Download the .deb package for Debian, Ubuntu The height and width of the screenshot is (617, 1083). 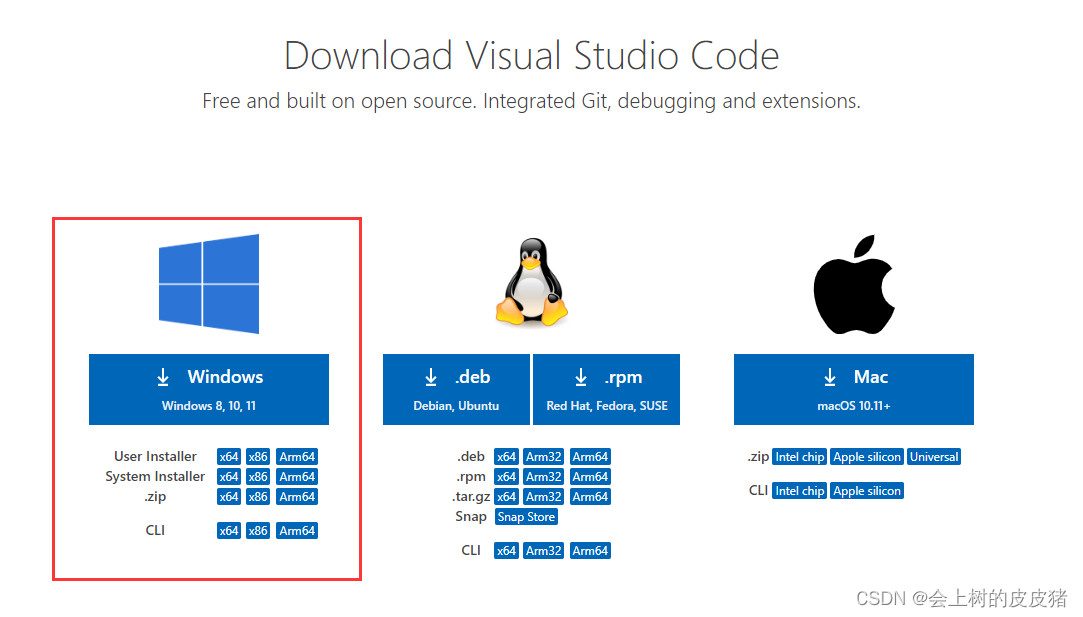[x=457, y=390]
